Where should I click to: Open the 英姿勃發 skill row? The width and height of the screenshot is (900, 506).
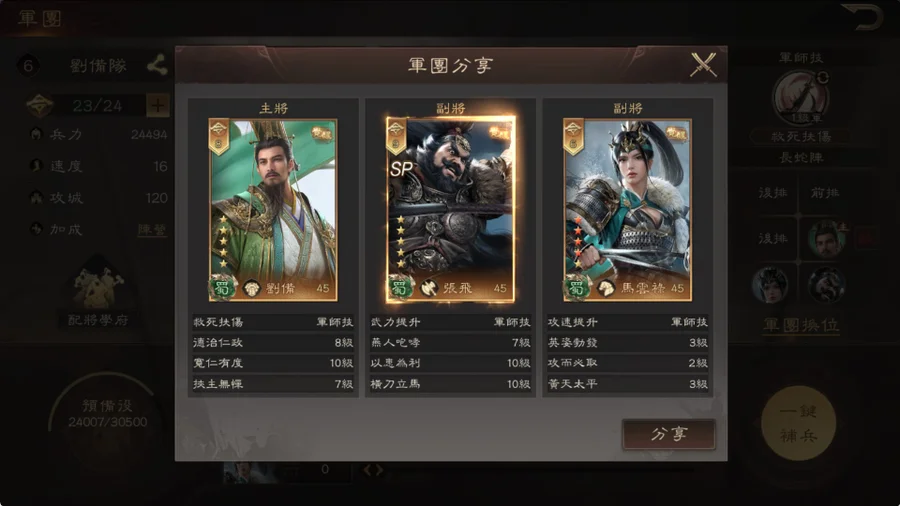point(627,343)
